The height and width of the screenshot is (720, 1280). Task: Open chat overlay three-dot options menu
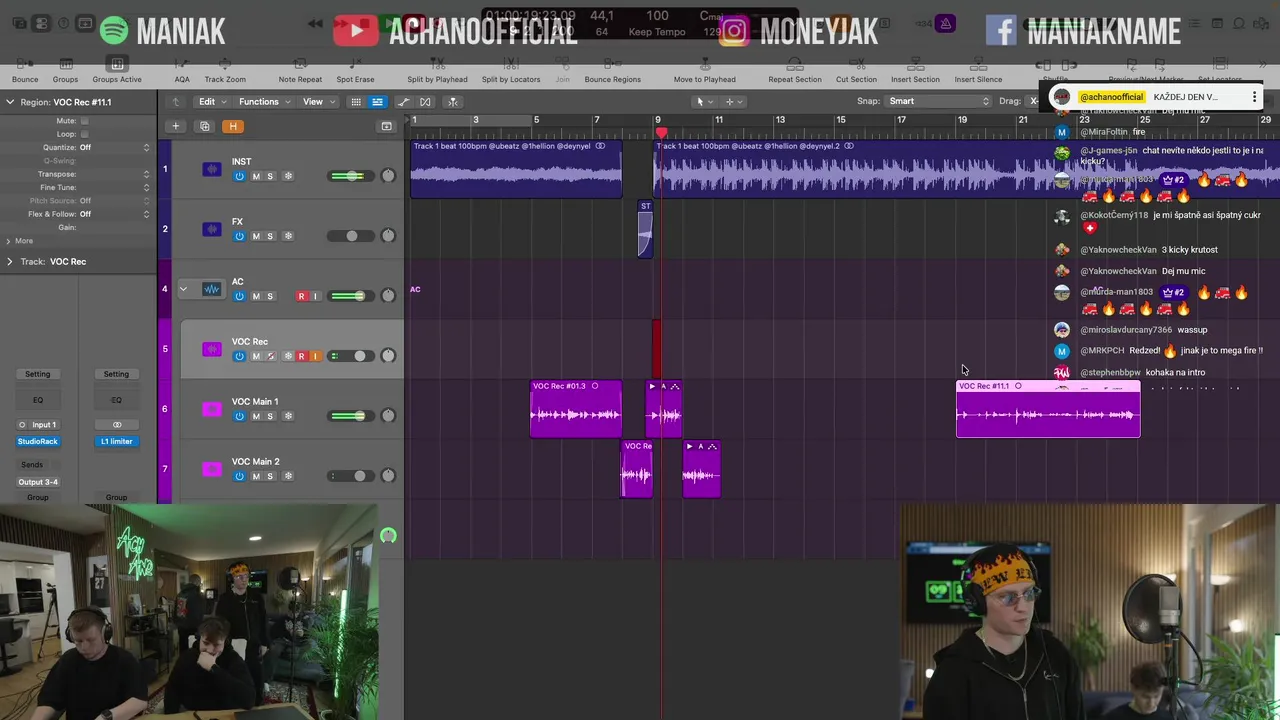(1254, 97)
